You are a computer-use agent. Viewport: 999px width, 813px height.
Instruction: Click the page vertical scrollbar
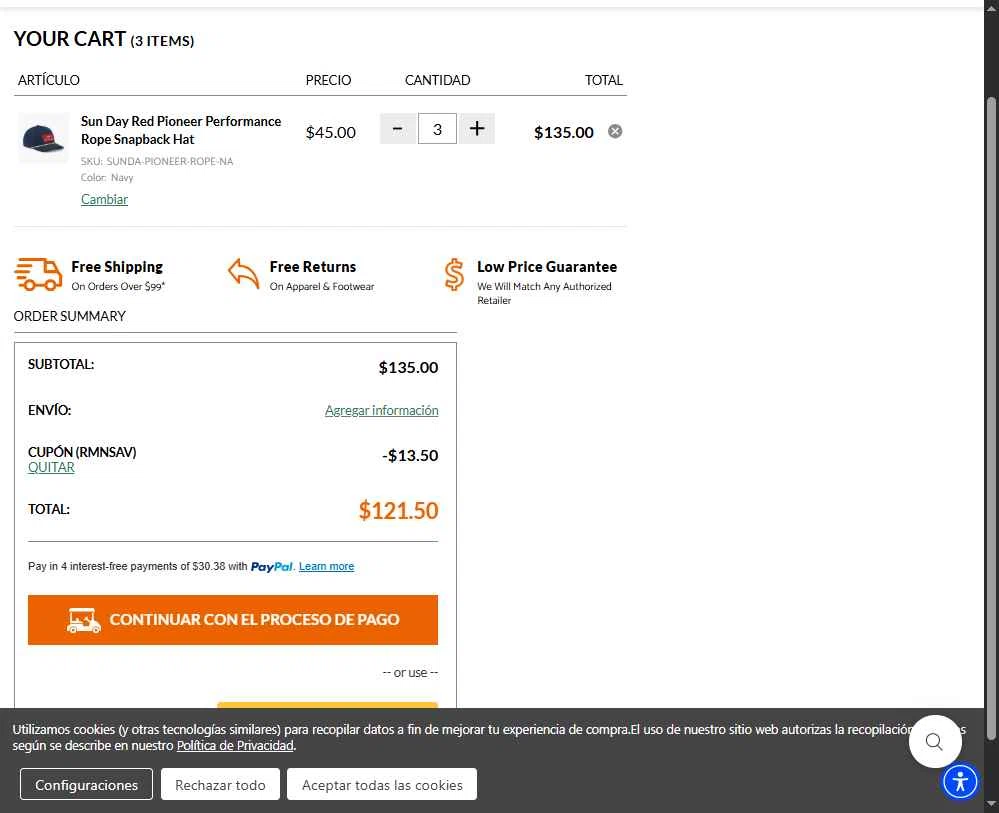991,418
